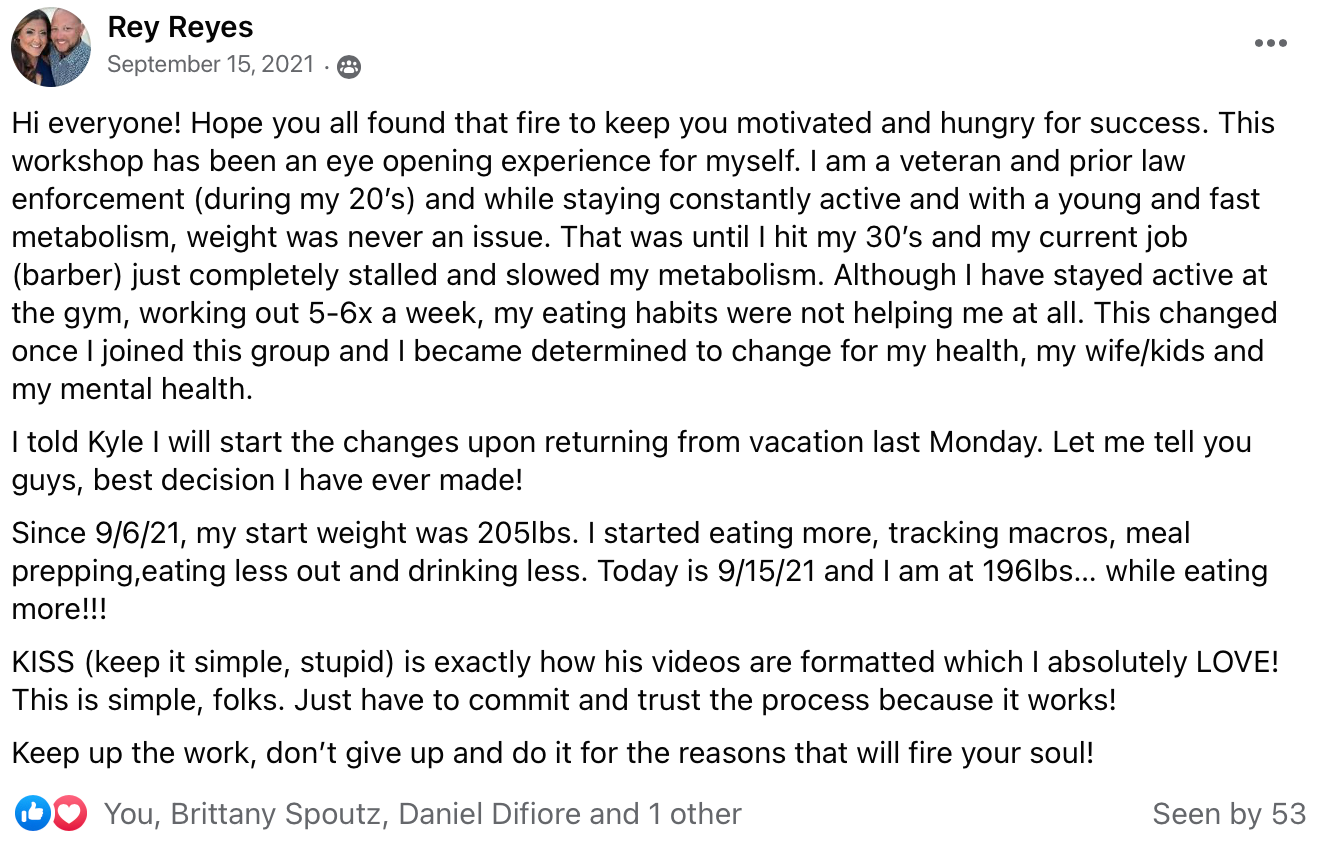Click the red heart Love reaction icon
The height and width of the screenshot is (842, 1318).
tap(69, 814)
